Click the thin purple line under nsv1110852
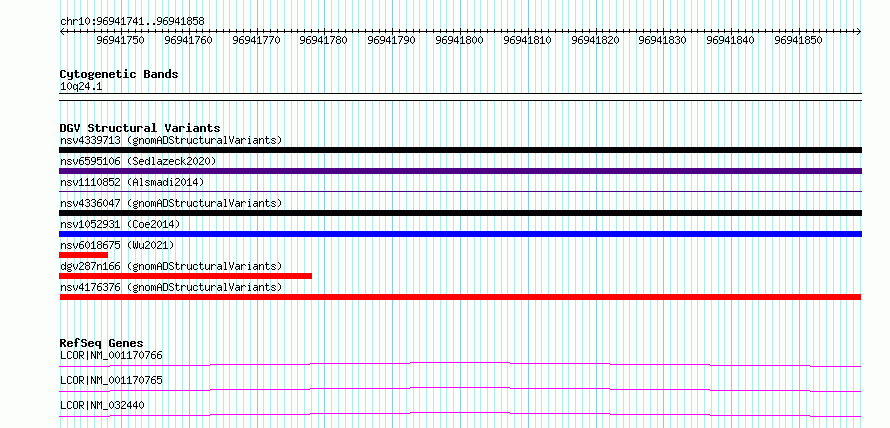890x428 pixels. (460, 192)
